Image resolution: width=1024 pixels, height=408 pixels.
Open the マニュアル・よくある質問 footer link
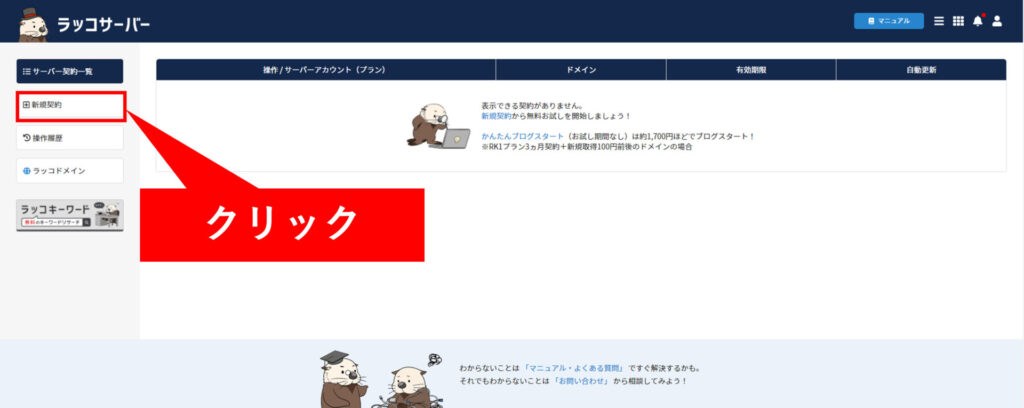[x=574, y=368]
